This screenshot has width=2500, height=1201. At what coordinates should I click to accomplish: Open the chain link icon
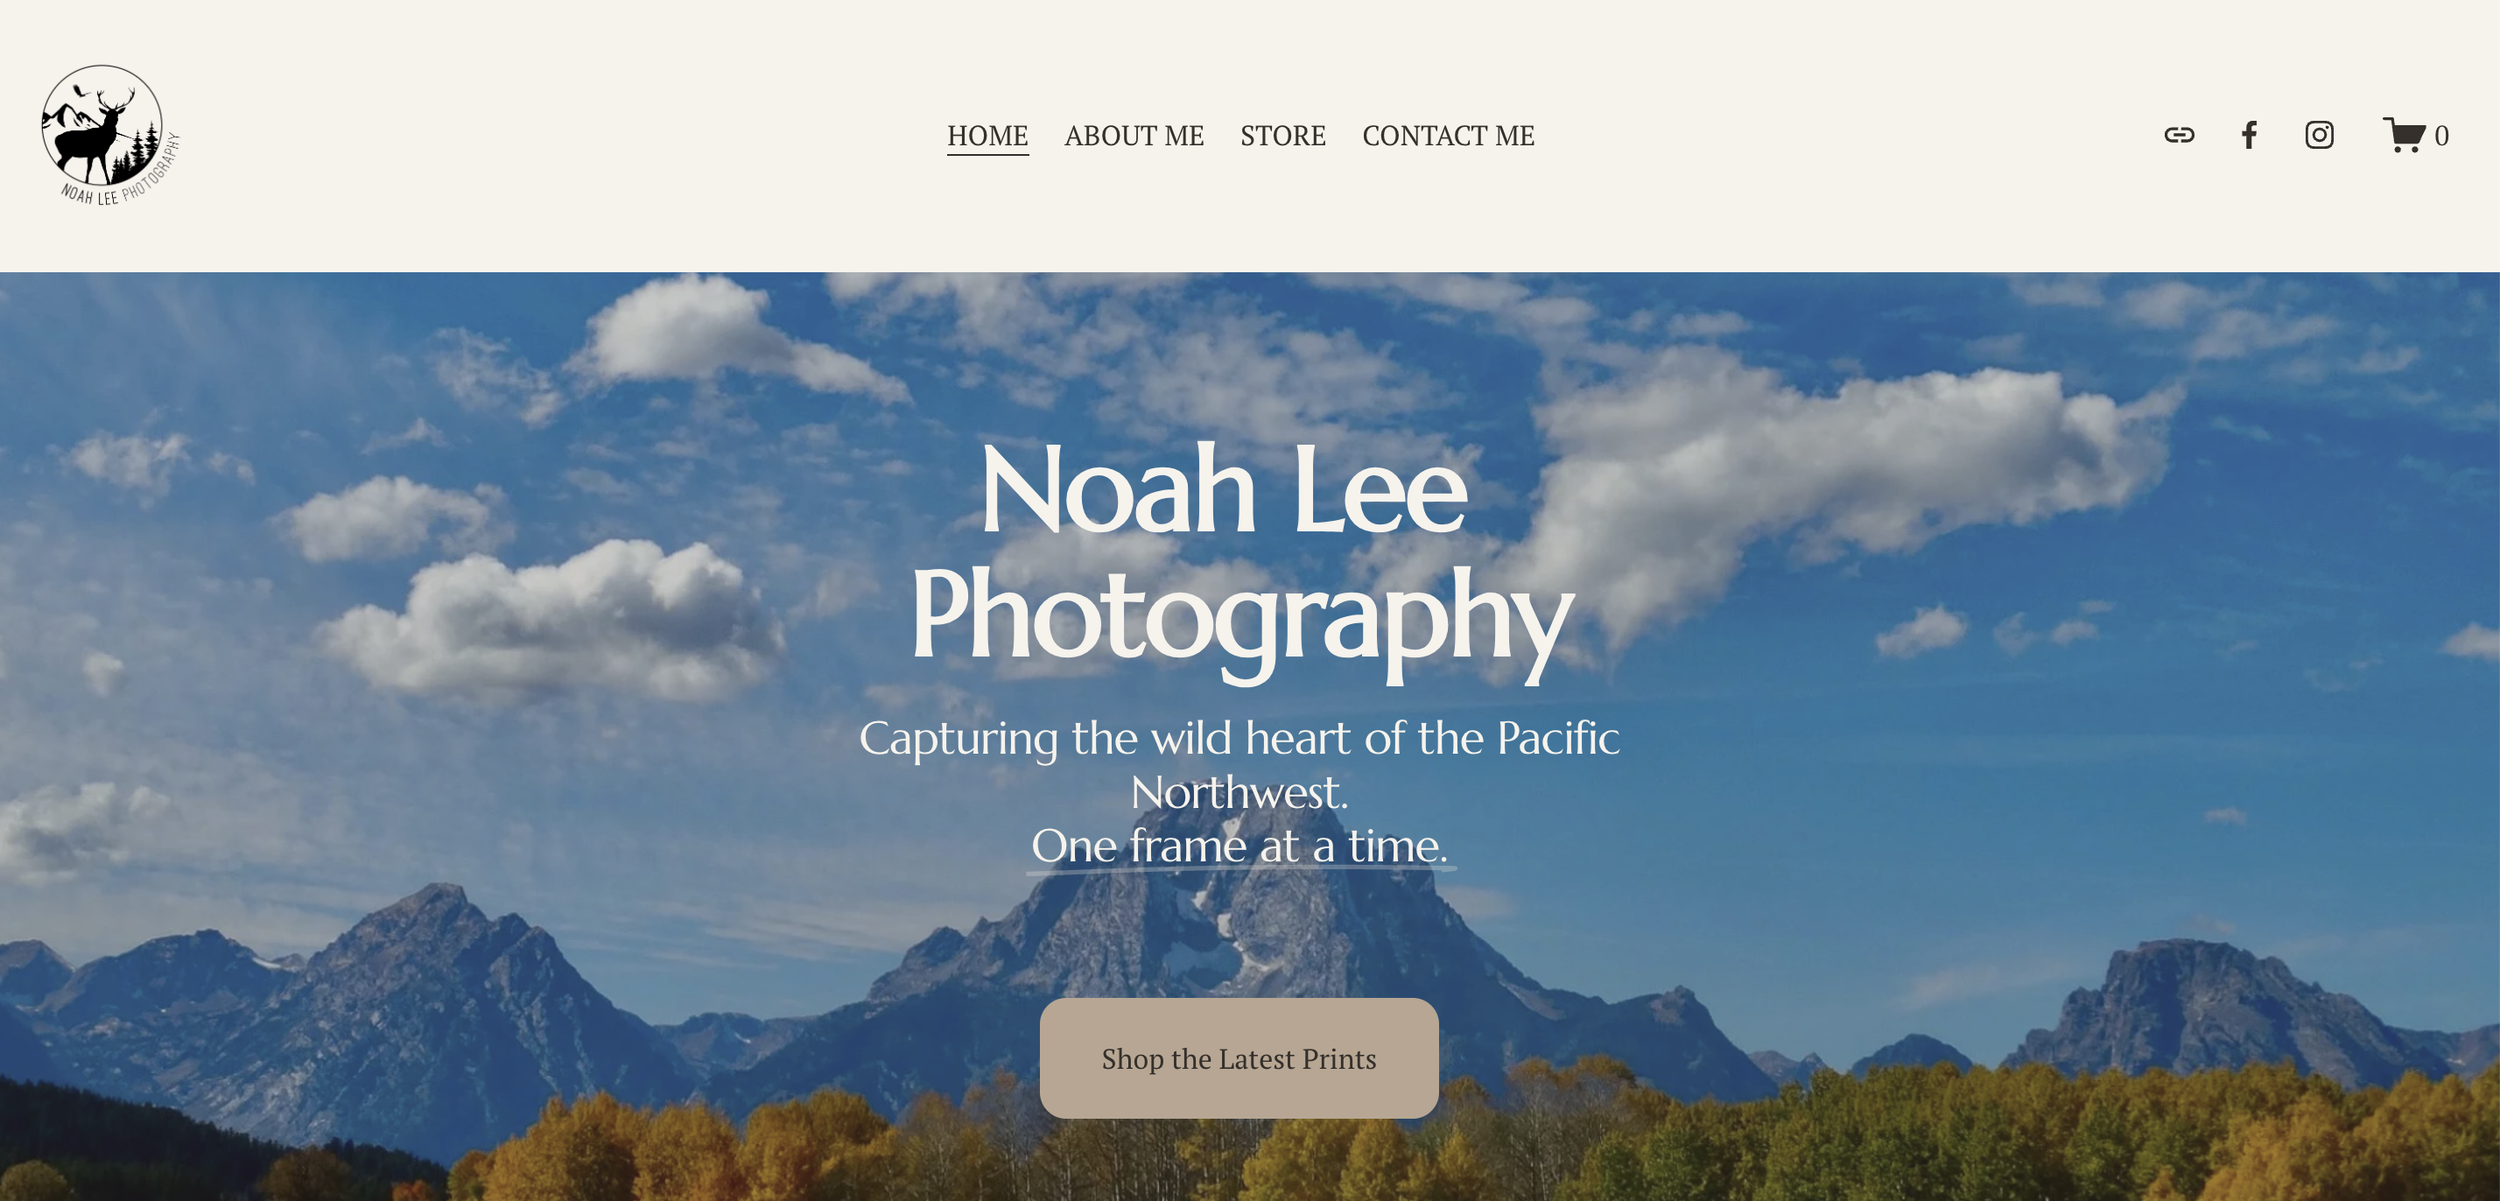(2179, 135)
